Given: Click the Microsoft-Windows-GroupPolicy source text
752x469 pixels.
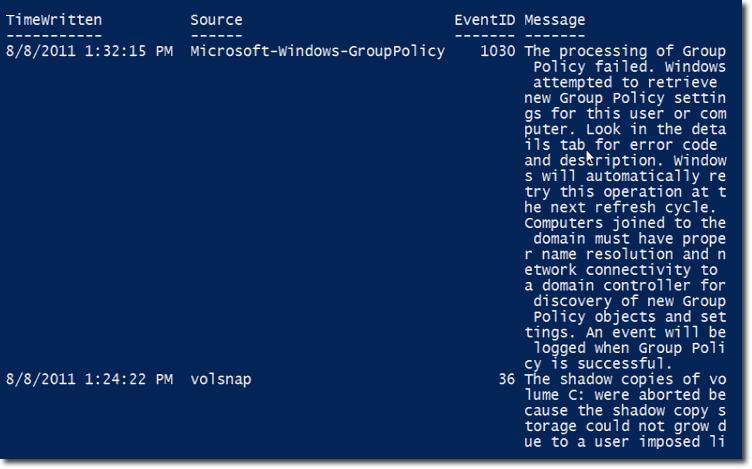Looking at the screenshot, I should 317,51.
